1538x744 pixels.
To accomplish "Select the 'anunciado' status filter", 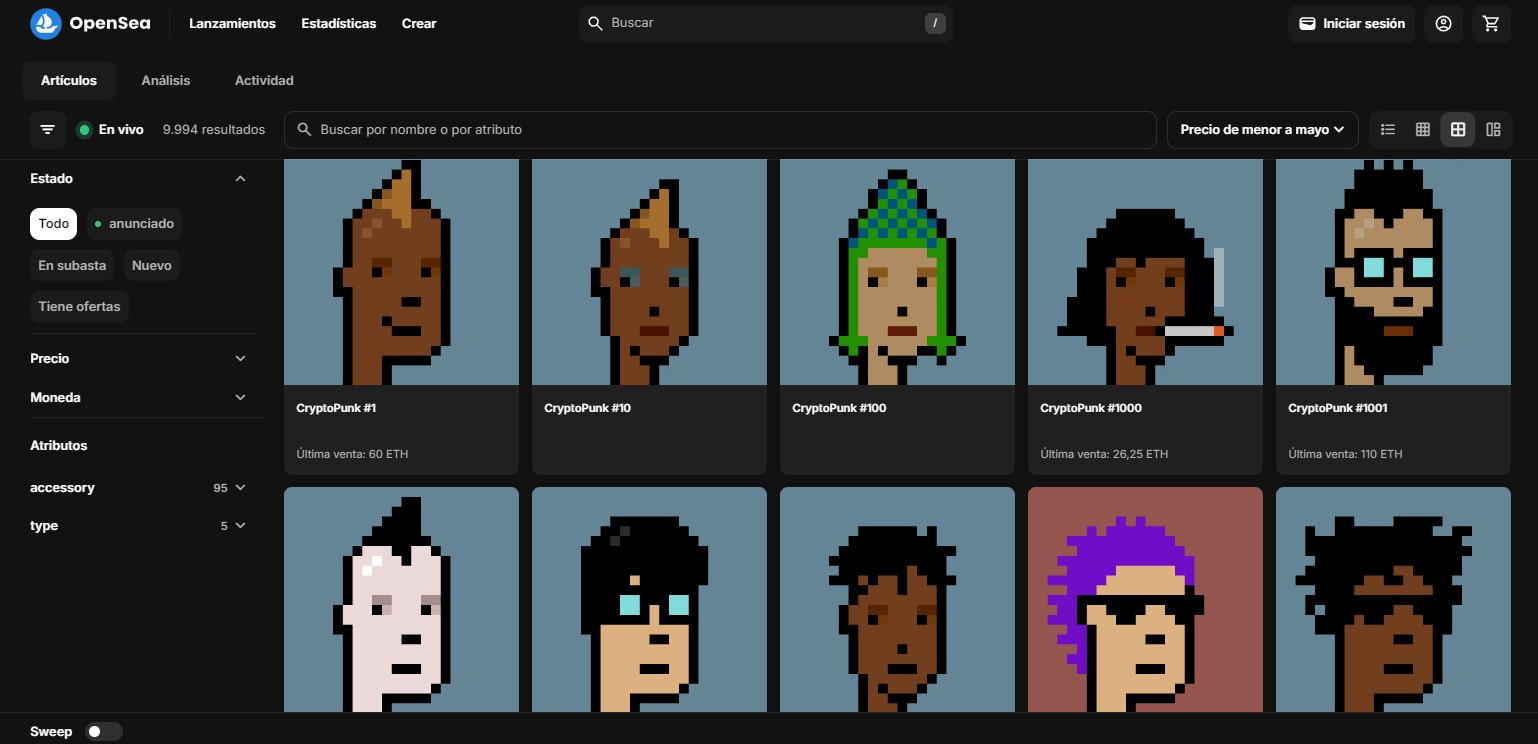I will (134, 224).
